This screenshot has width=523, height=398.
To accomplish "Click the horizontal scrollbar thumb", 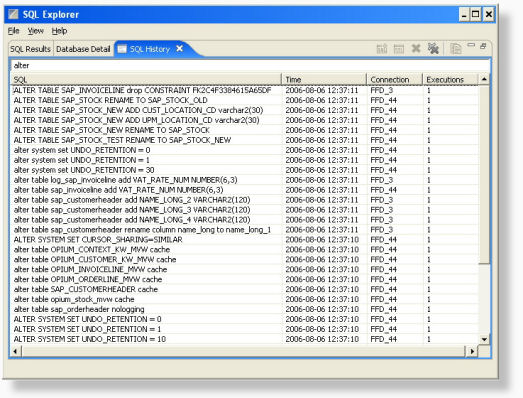I will click(243, 351).
